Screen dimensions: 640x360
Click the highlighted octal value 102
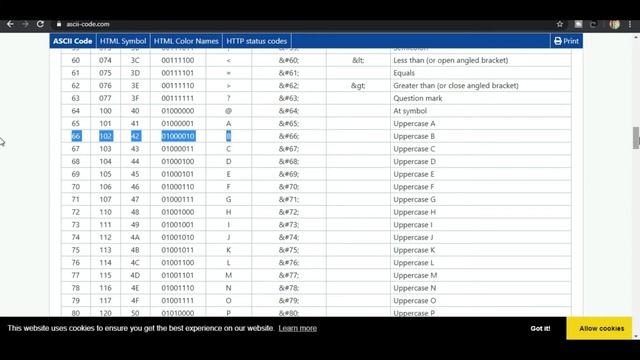point(106,136)
